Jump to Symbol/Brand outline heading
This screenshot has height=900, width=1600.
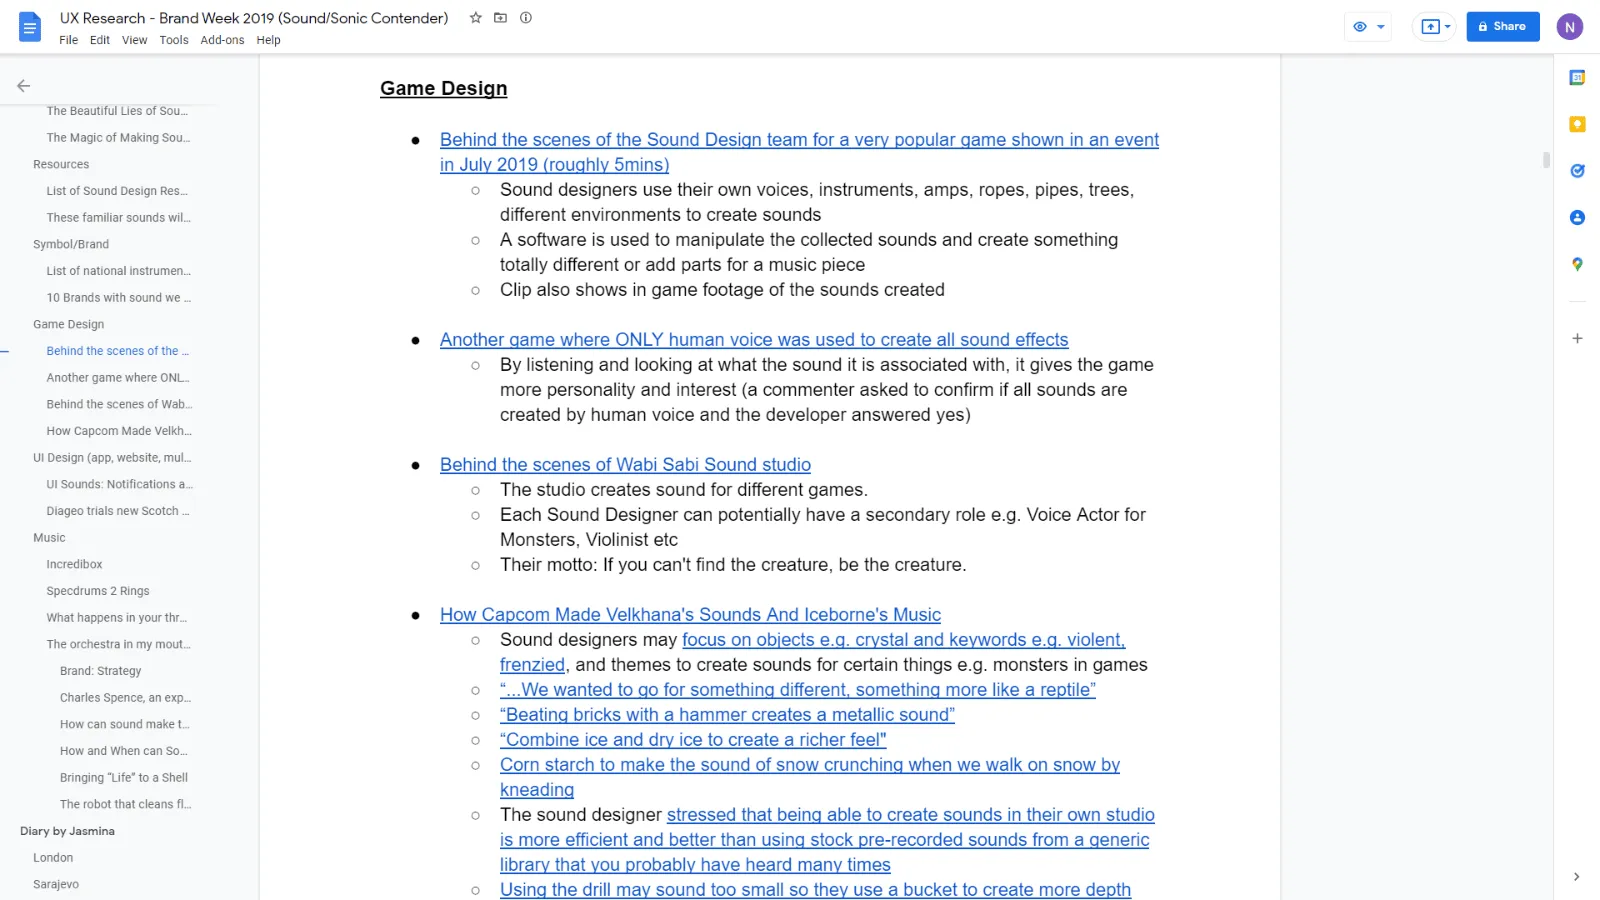[71, 244]
